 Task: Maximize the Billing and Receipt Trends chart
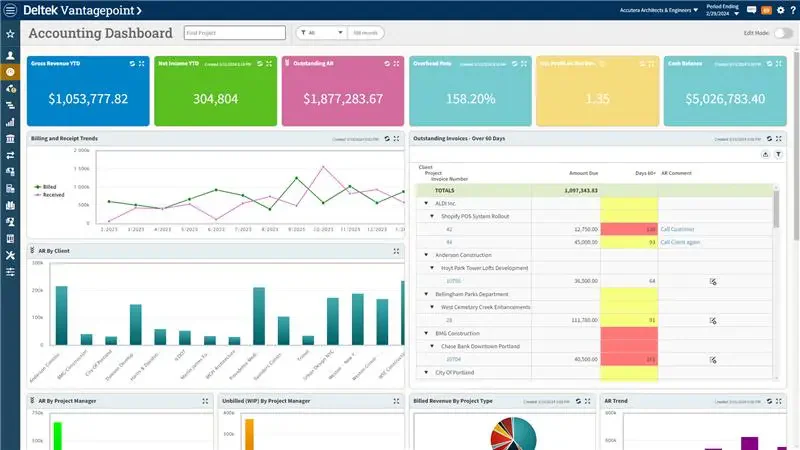point(396,139)
